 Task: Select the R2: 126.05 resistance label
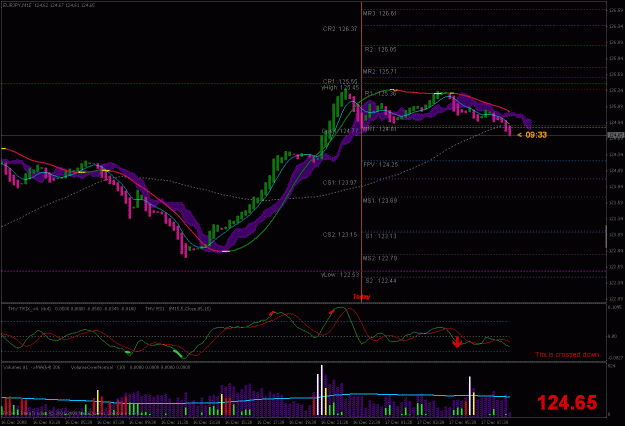pos(381,50)
